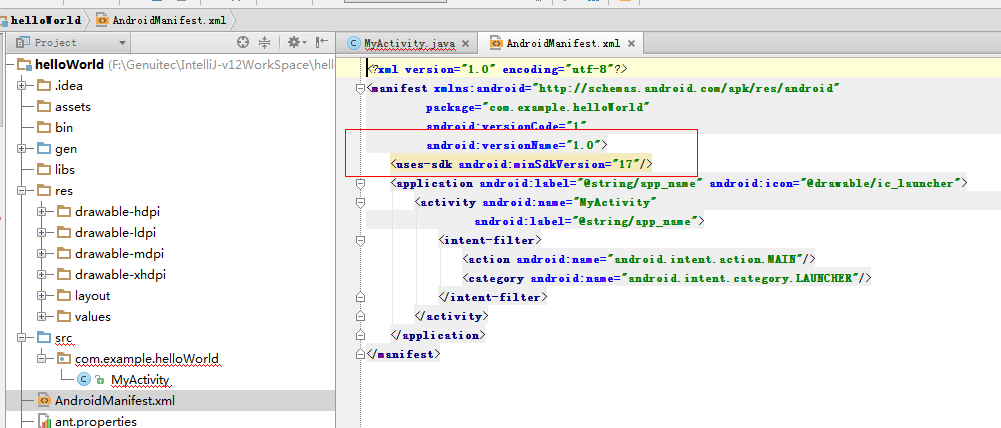This screenshot has height=428, width=1001.
Task: Click the @drawable/ic_launcher icon attribute
Action: 836,183
